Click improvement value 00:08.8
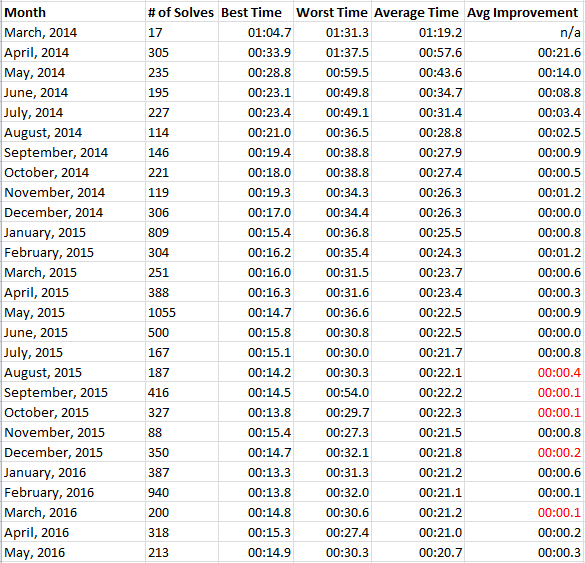The height and width of the screenshot is (563, 585). [x=524, y=92]
